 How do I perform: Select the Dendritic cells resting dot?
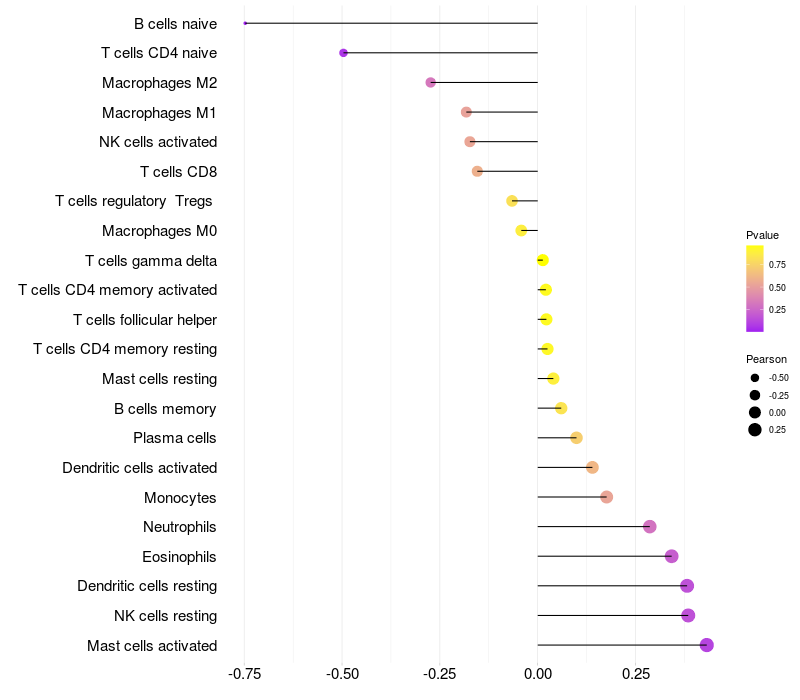687,586
